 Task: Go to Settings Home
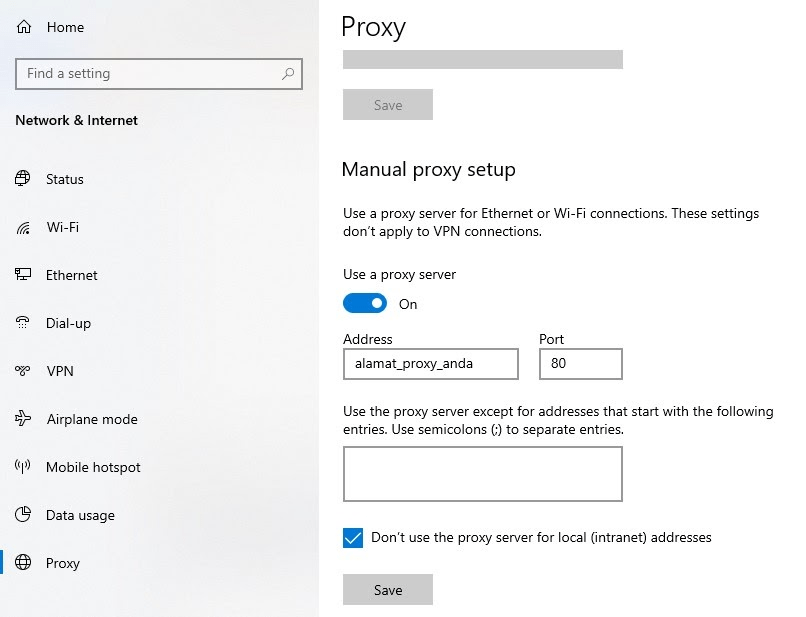[65, 27]
